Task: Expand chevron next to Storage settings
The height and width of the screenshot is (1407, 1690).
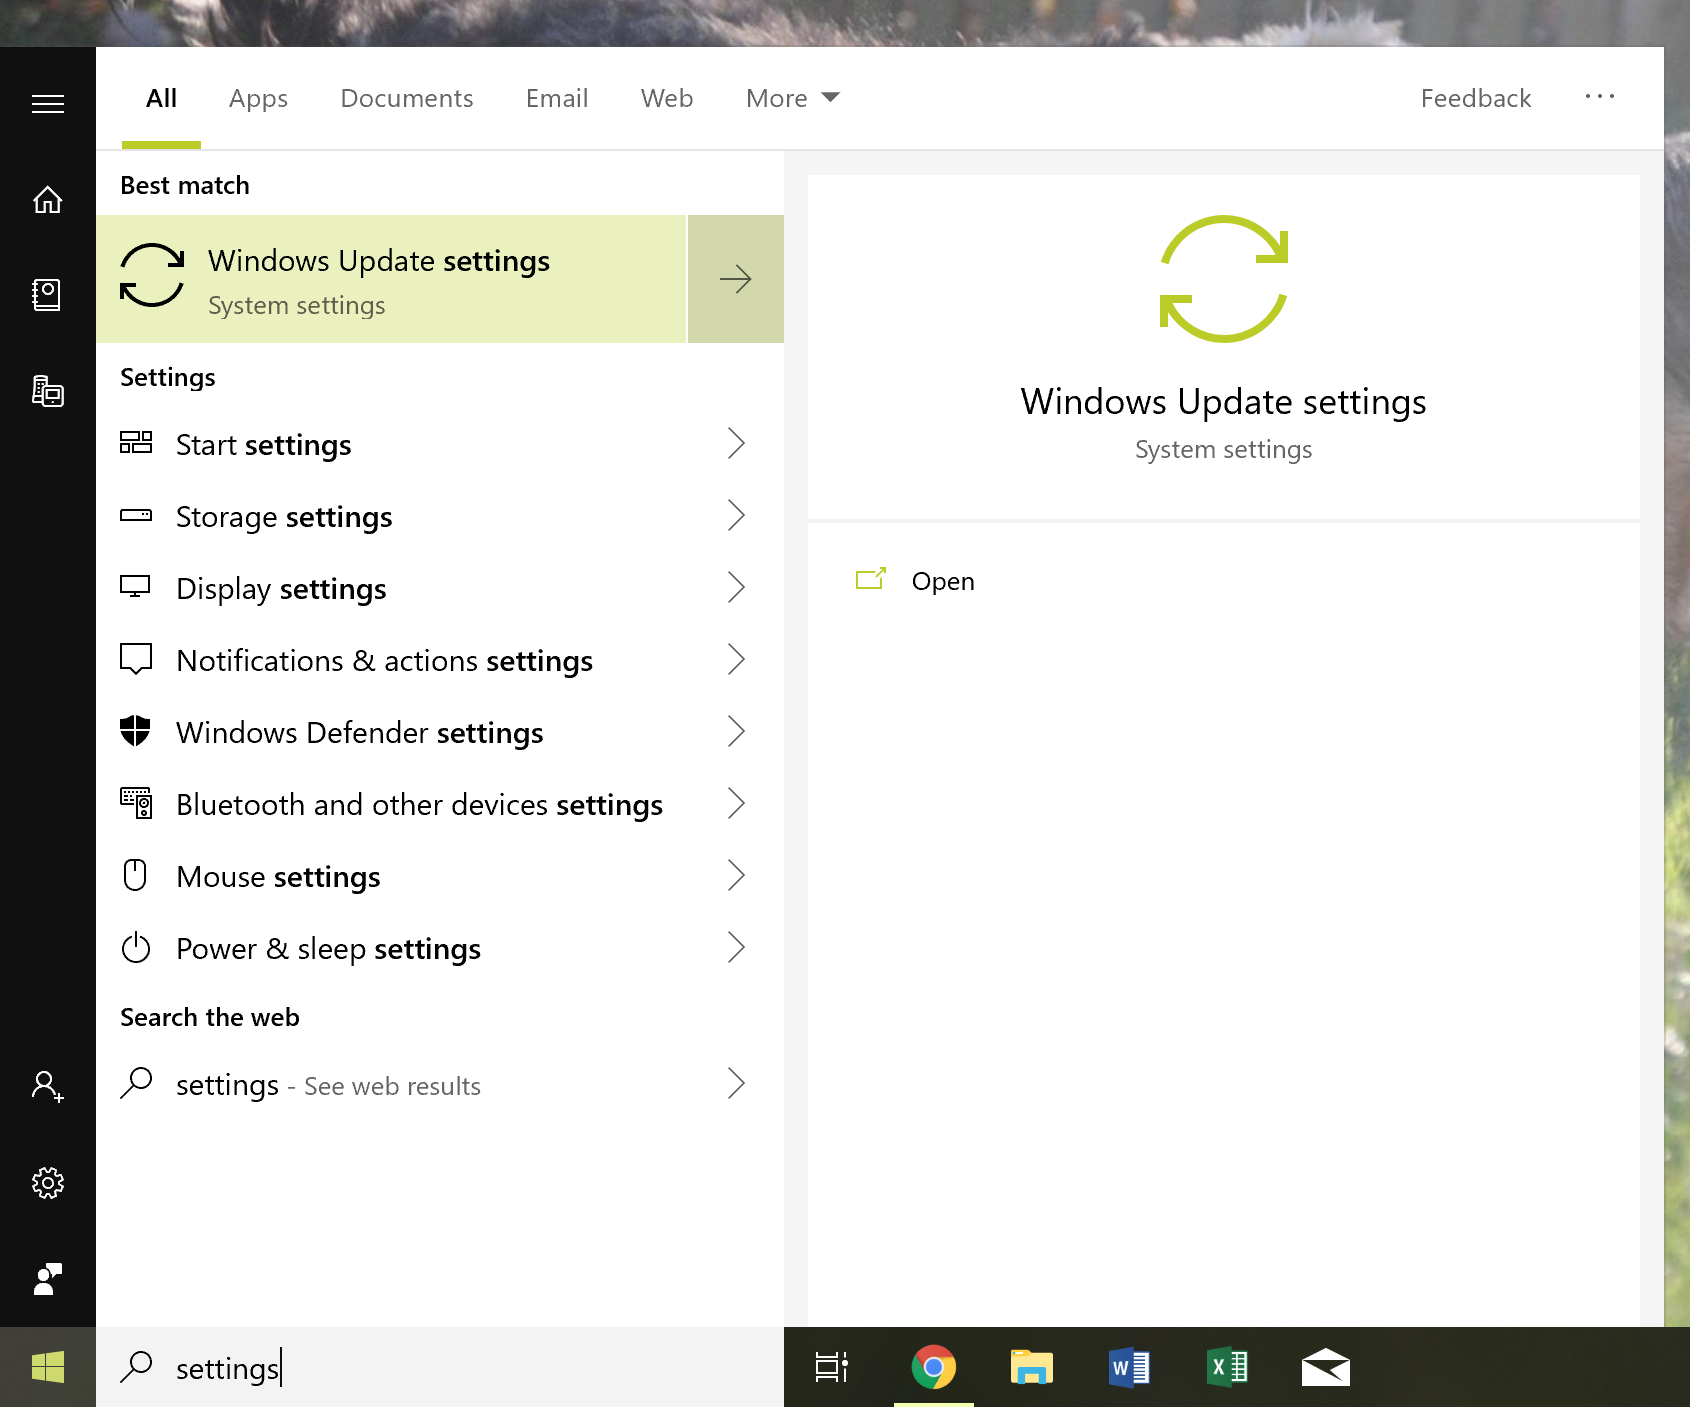Action: pyautogui.click(x=736, y=515)
